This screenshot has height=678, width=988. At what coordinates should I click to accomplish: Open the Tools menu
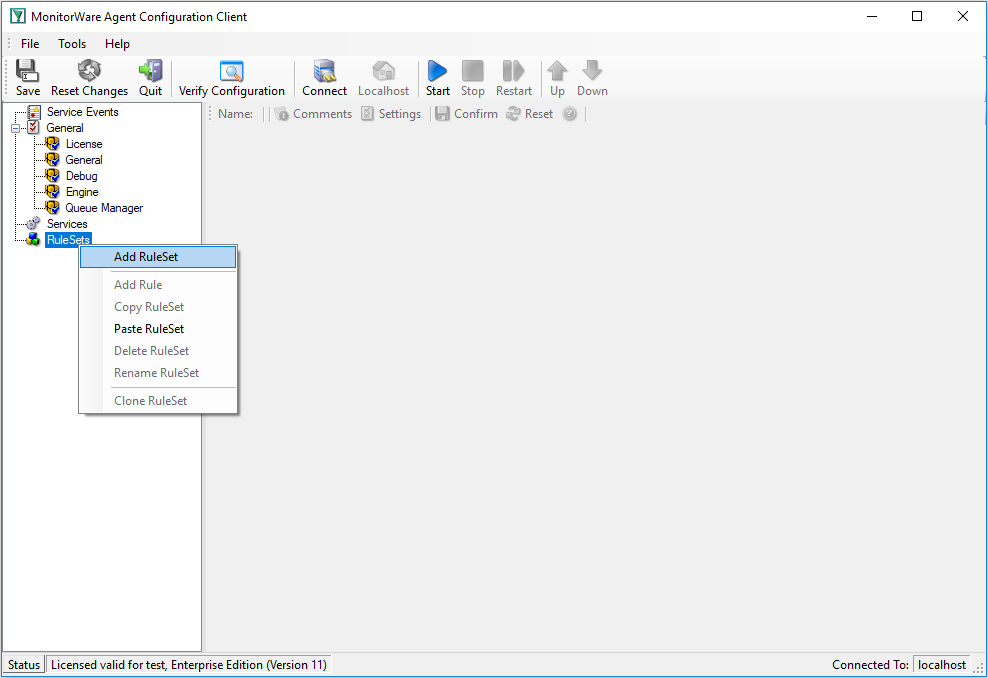coord(72,43)
